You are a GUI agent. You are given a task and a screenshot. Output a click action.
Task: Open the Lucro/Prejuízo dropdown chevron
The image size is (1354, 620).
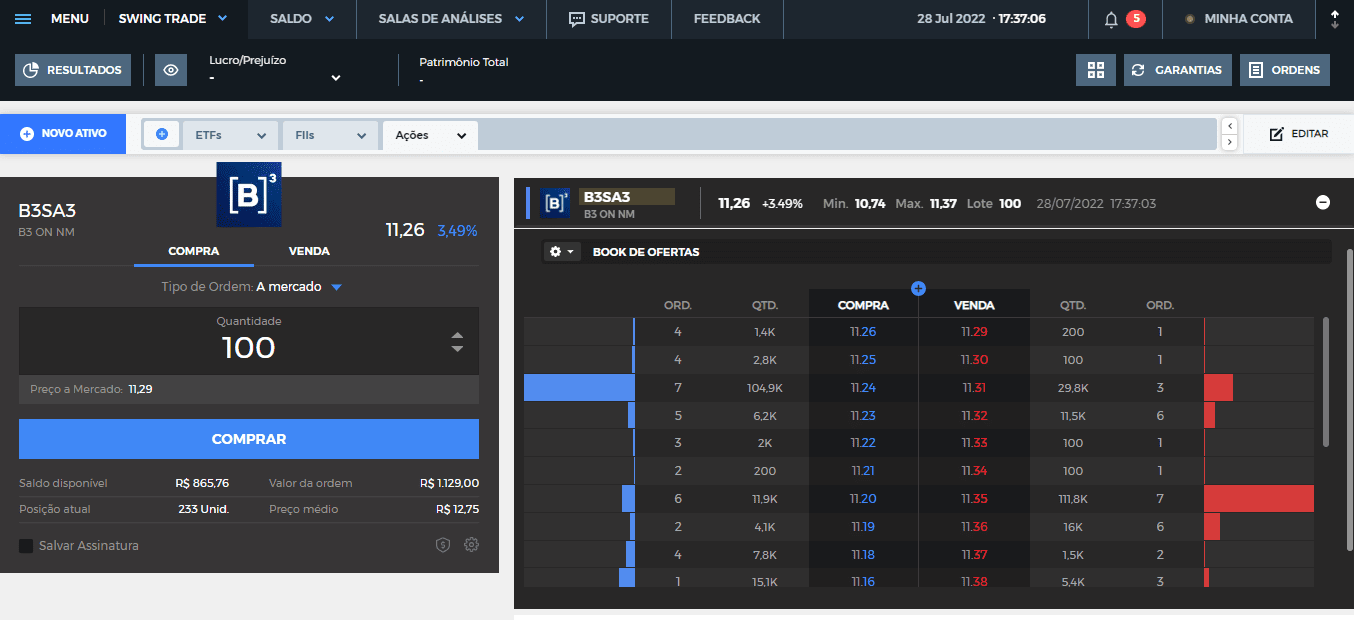[336, 78]
